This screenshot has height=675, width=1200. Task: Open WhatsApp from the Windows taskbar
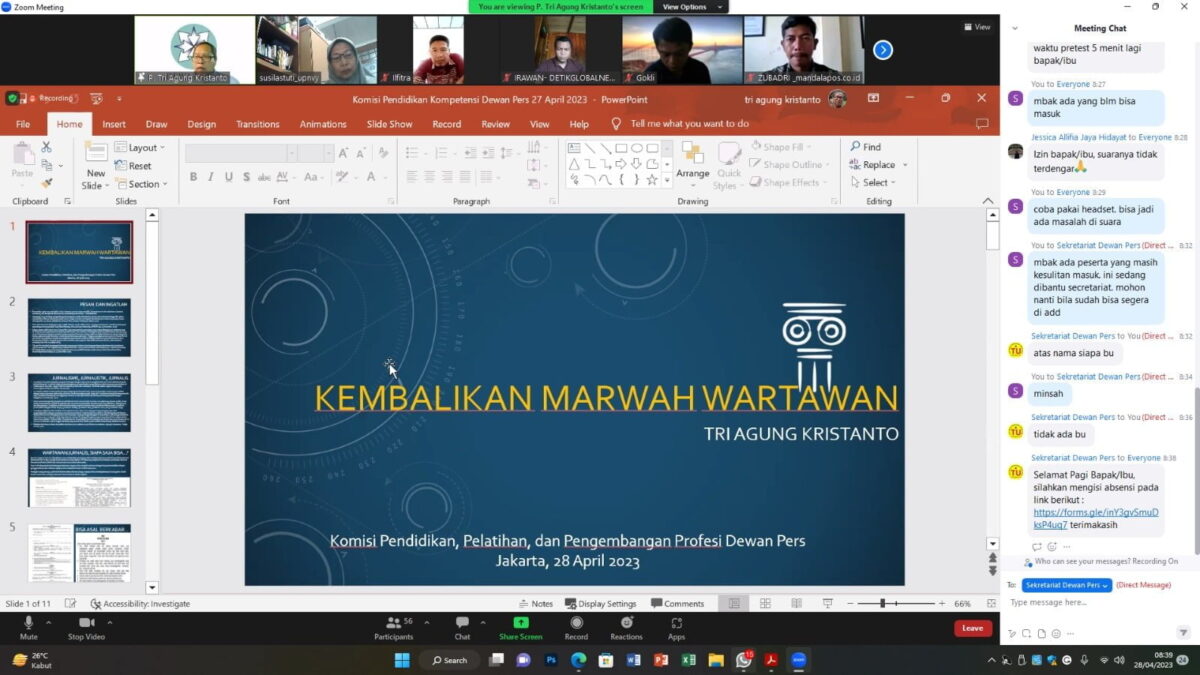744,660
